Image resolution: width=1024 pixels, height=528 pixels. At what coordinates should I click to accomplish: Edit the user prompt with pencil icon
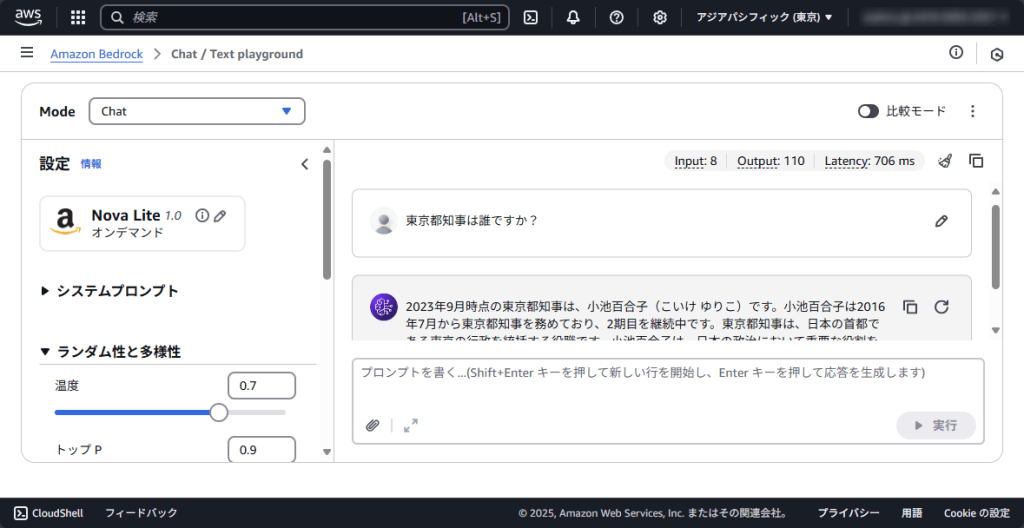[941, 221]
